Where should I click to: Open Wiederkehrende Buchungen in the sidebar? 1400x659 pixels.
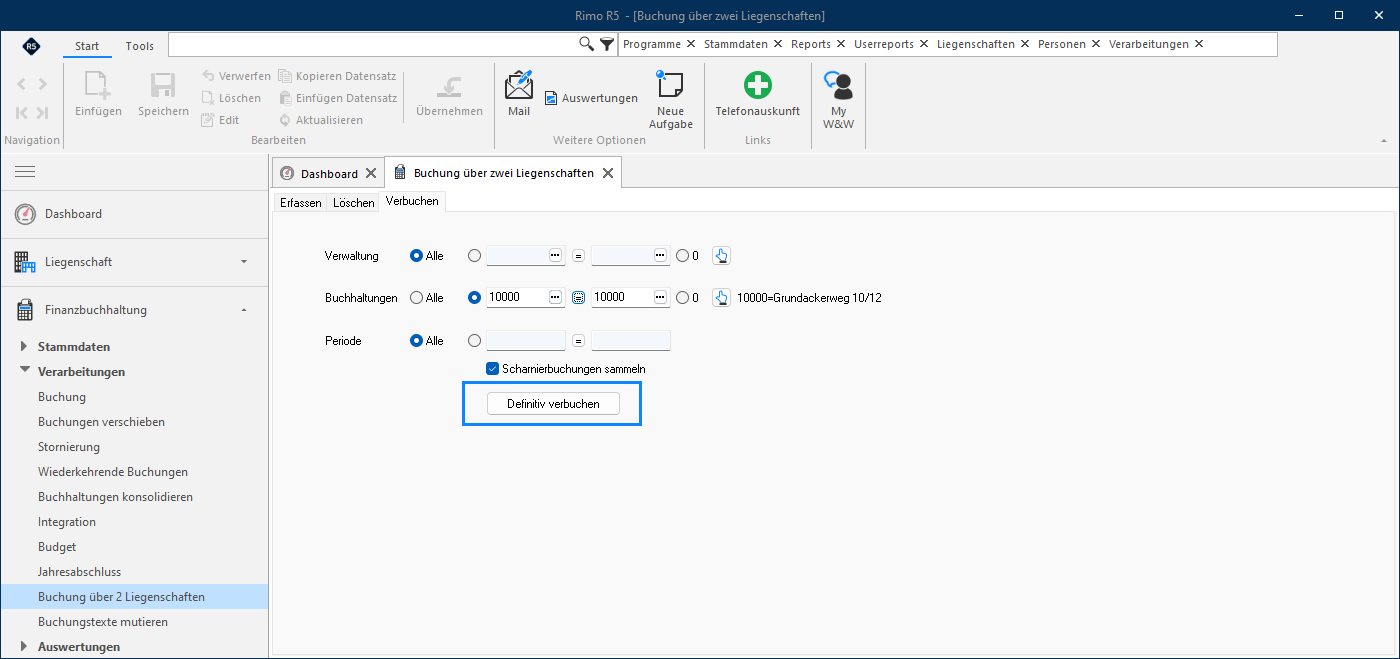(x=113, y=472)
